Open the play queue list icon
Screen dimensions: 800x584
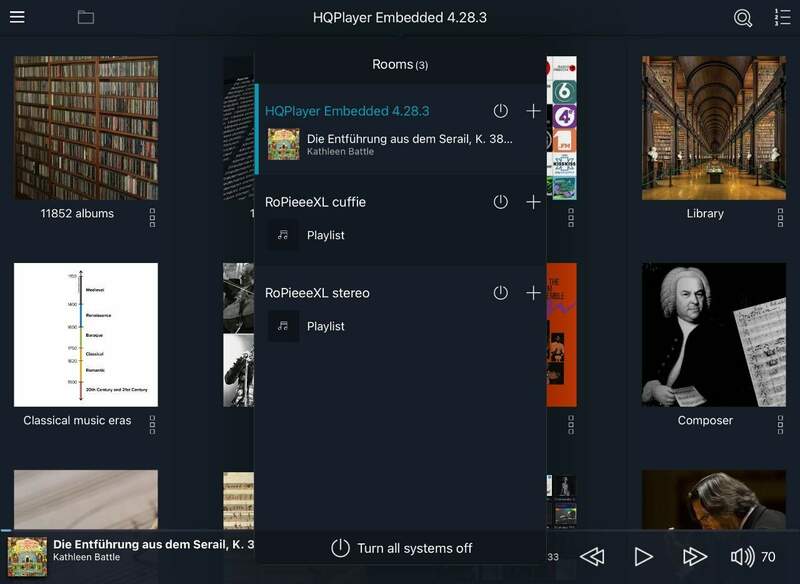782,18
